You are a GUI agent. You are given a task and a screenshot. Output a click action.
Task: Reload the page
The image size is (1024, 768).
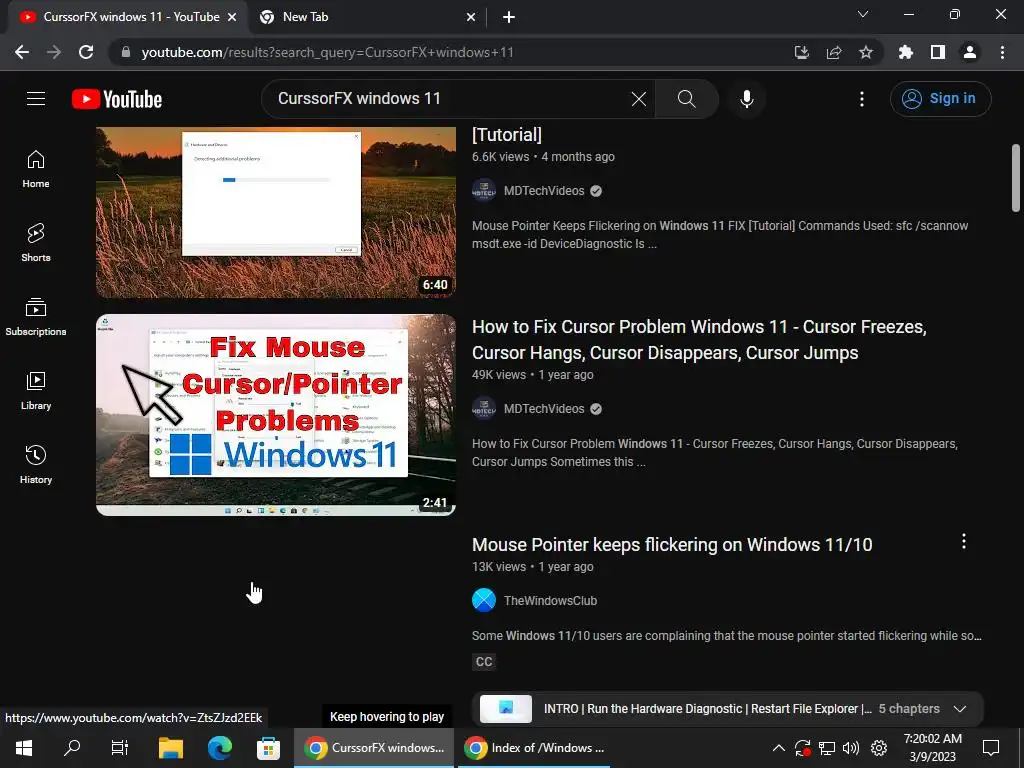(x=86, y=52)
